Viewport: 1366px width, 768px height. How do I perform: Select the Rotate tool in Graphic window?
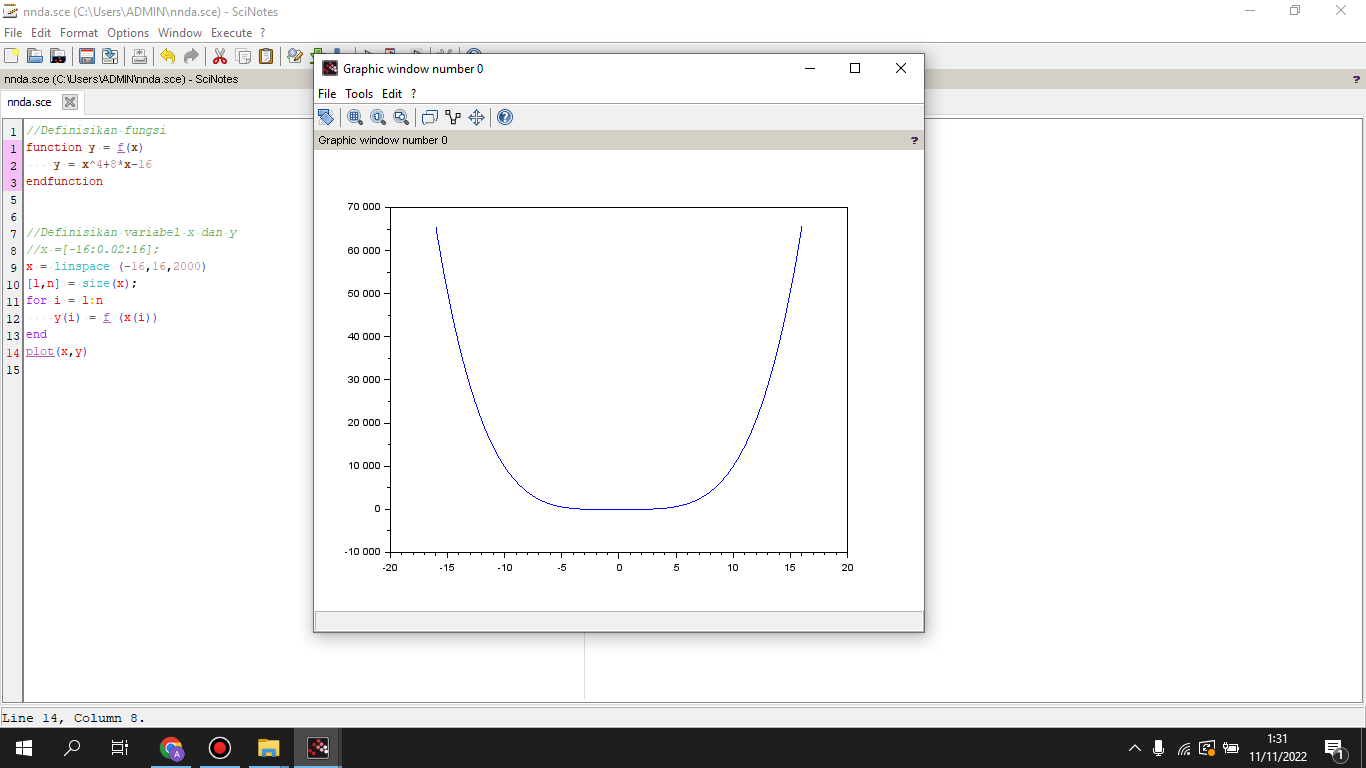pos(326,117)
